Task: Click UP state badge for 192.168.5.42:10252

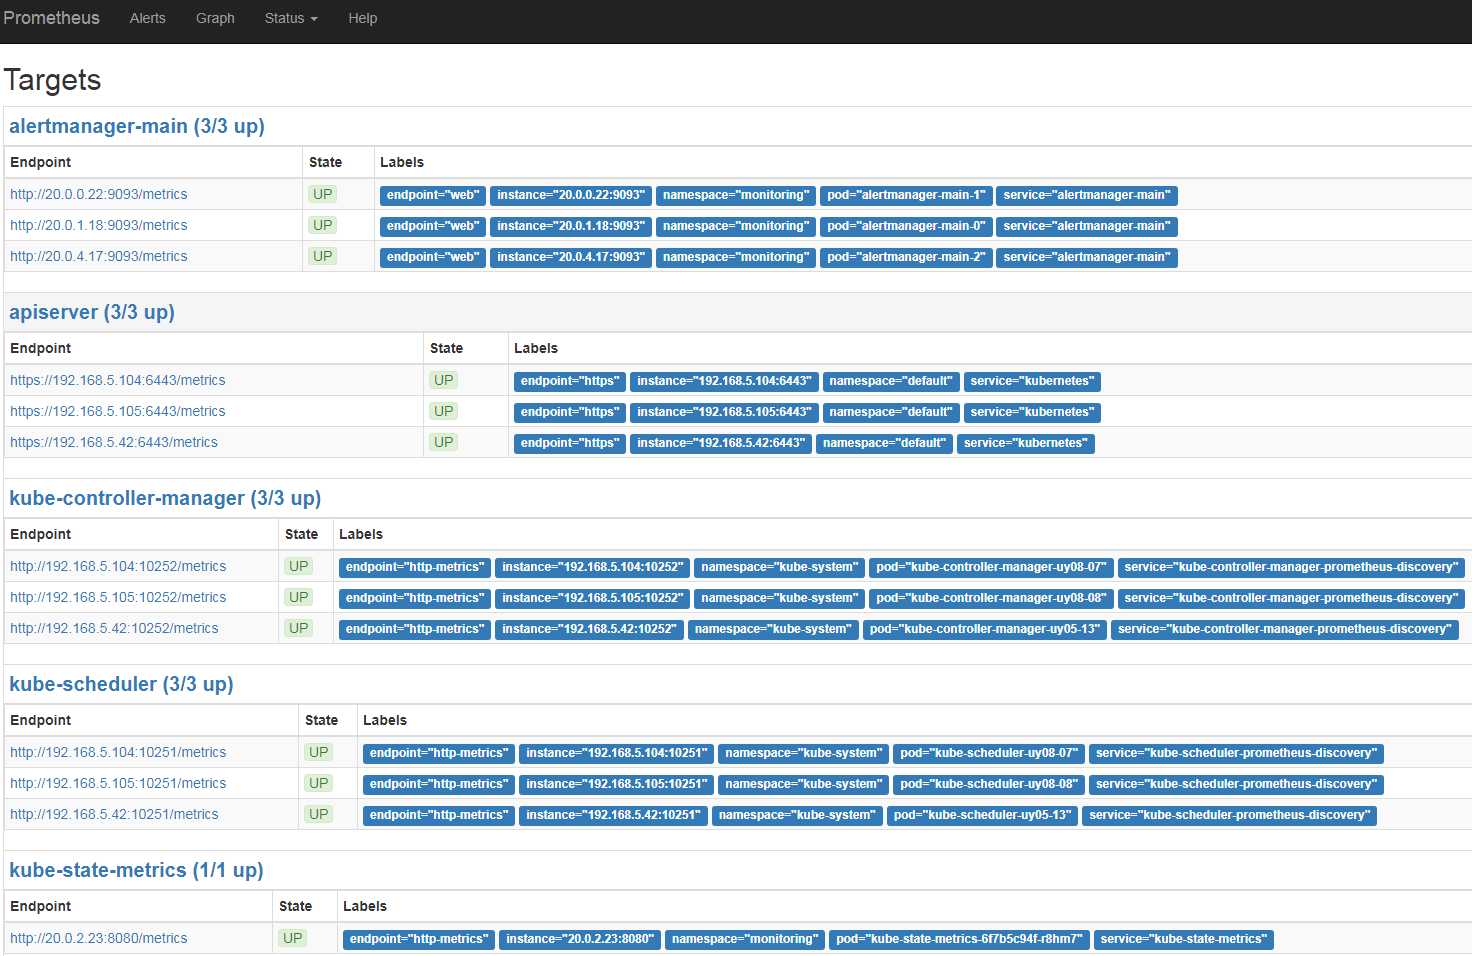Action: pos(298,628)
